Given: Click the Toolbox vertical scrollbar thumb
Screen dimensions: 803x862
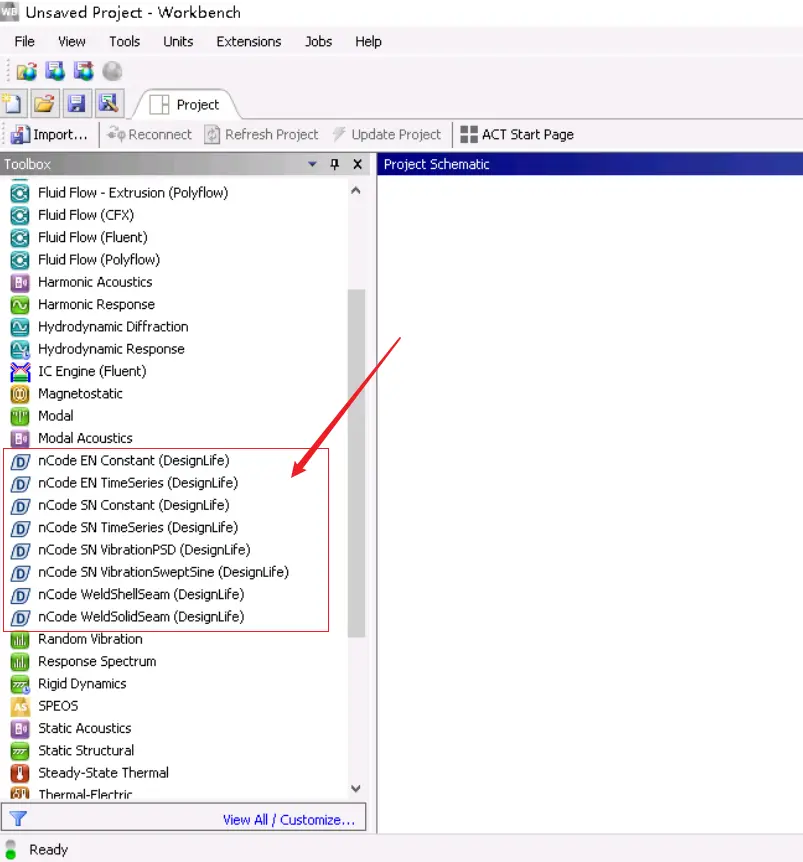Looking at the screenshot, I should (356, 463).
